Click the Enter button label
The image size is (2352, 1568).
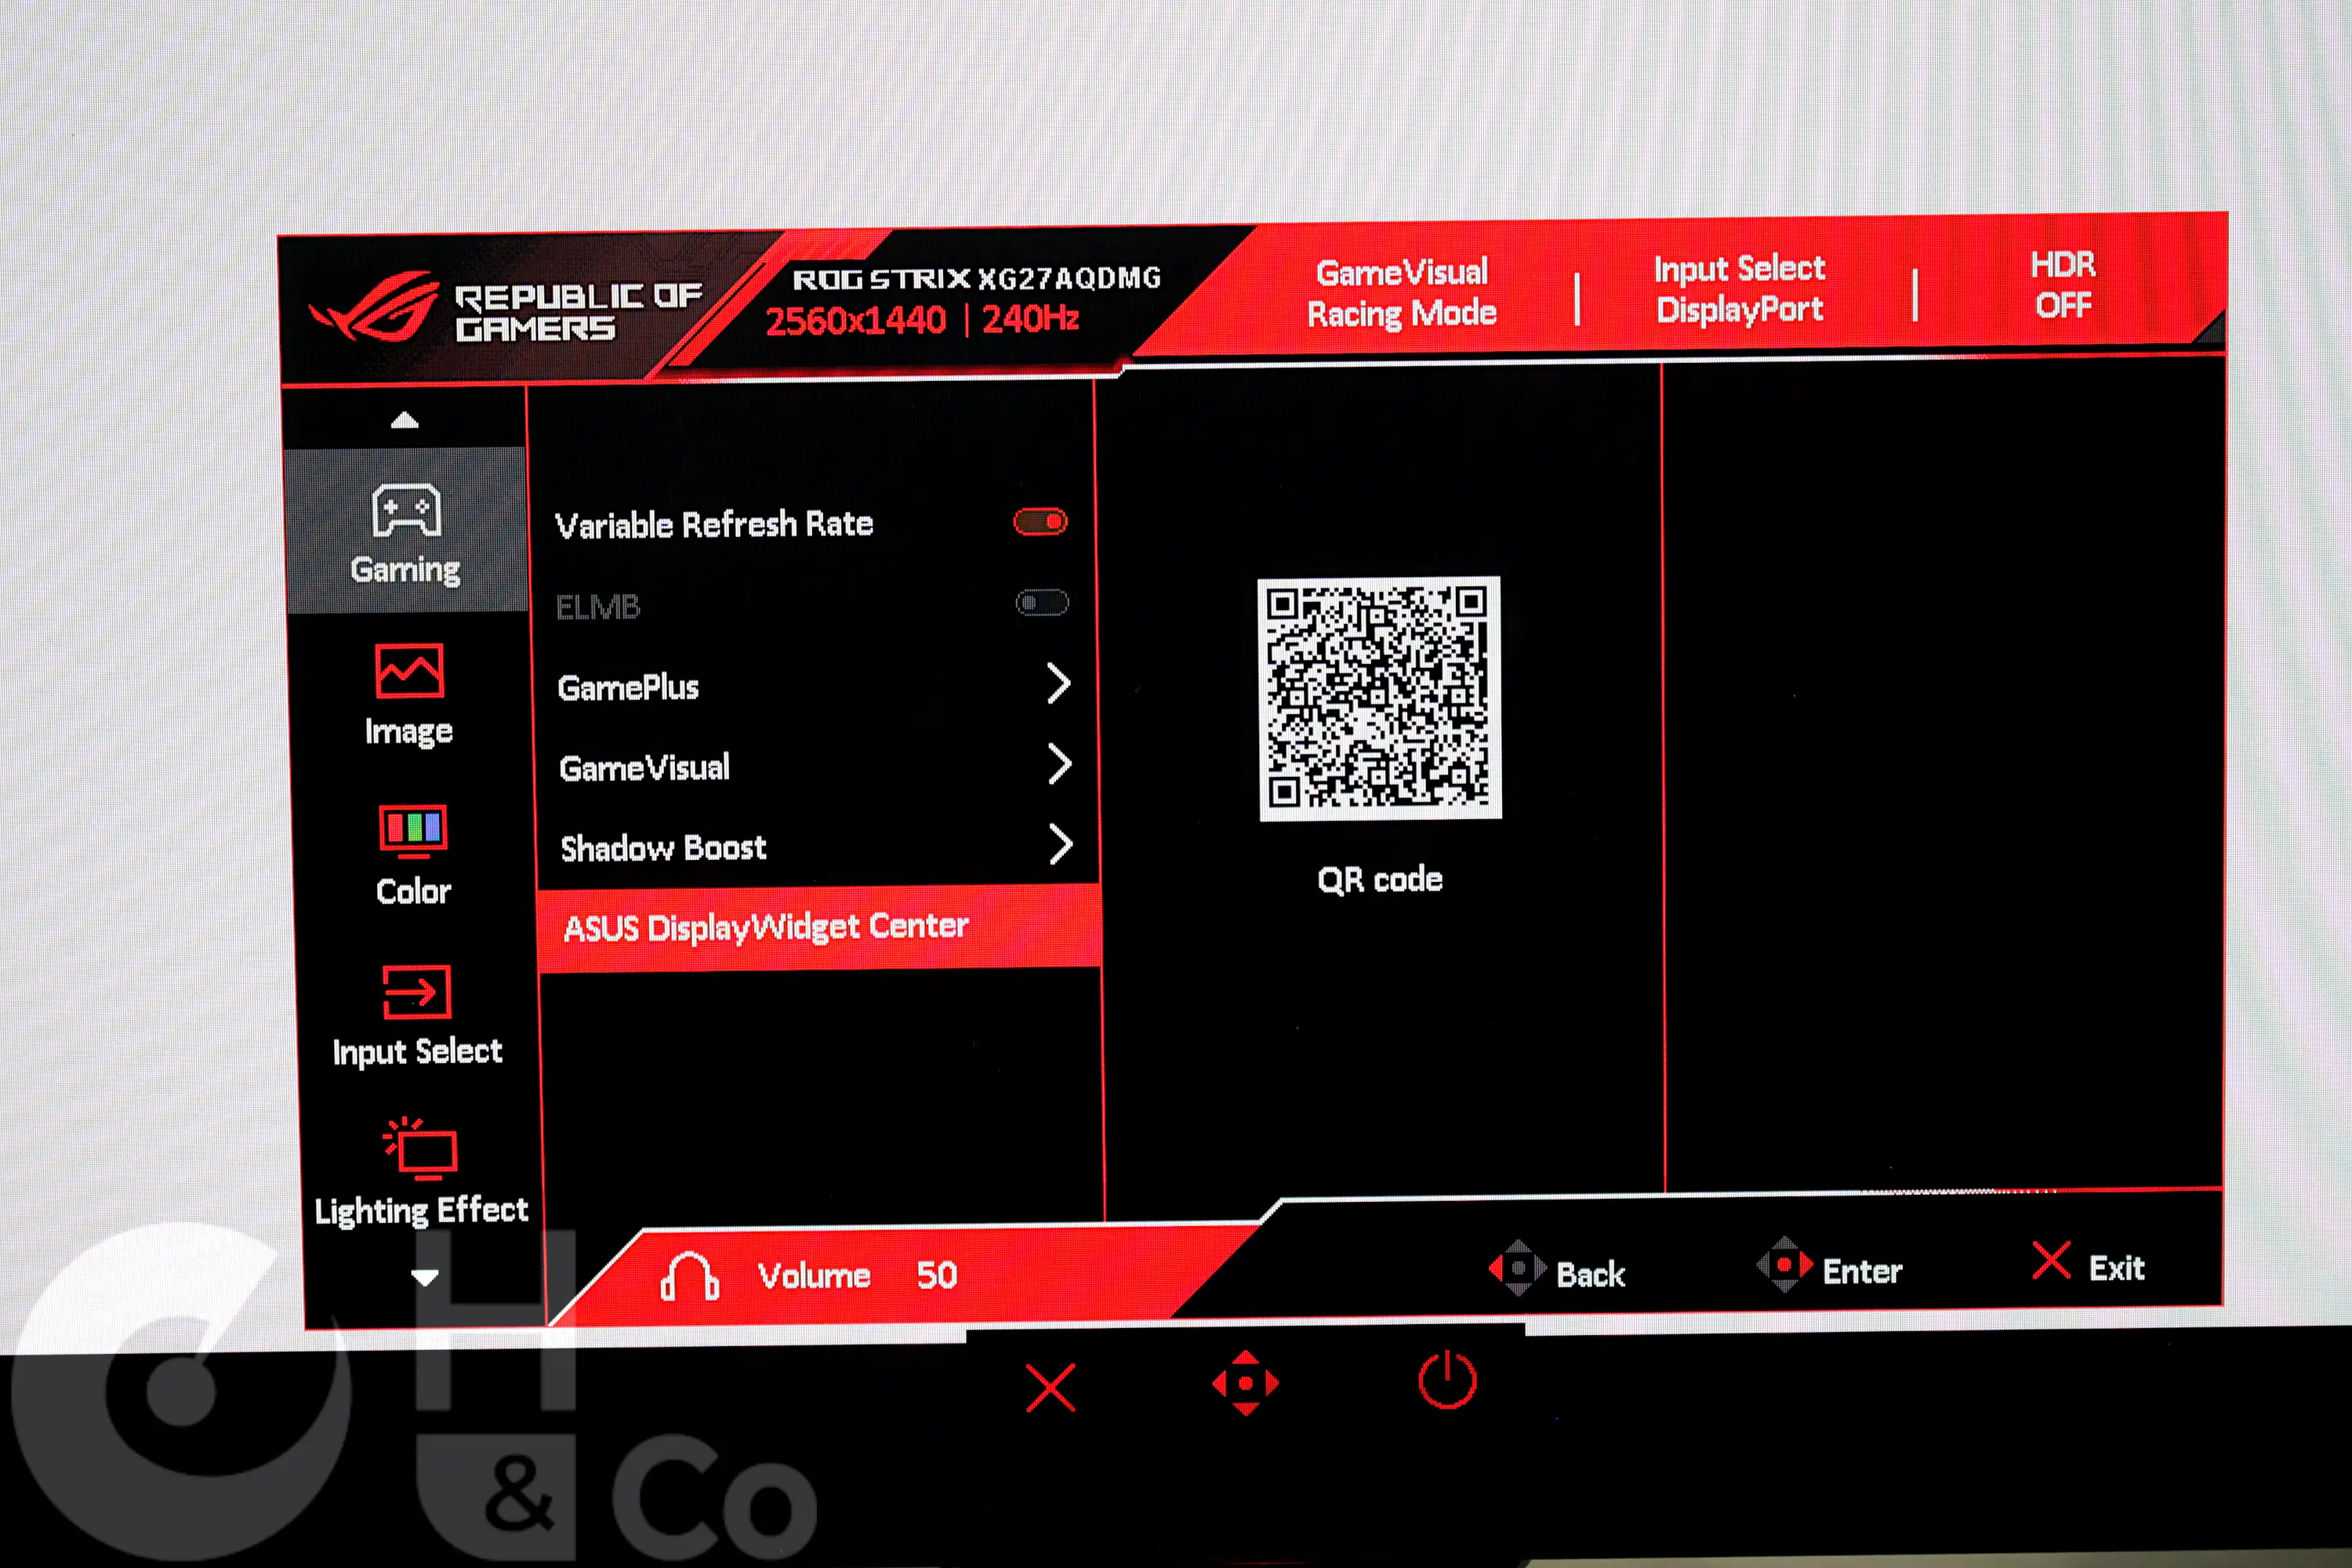[1862, 1271]
